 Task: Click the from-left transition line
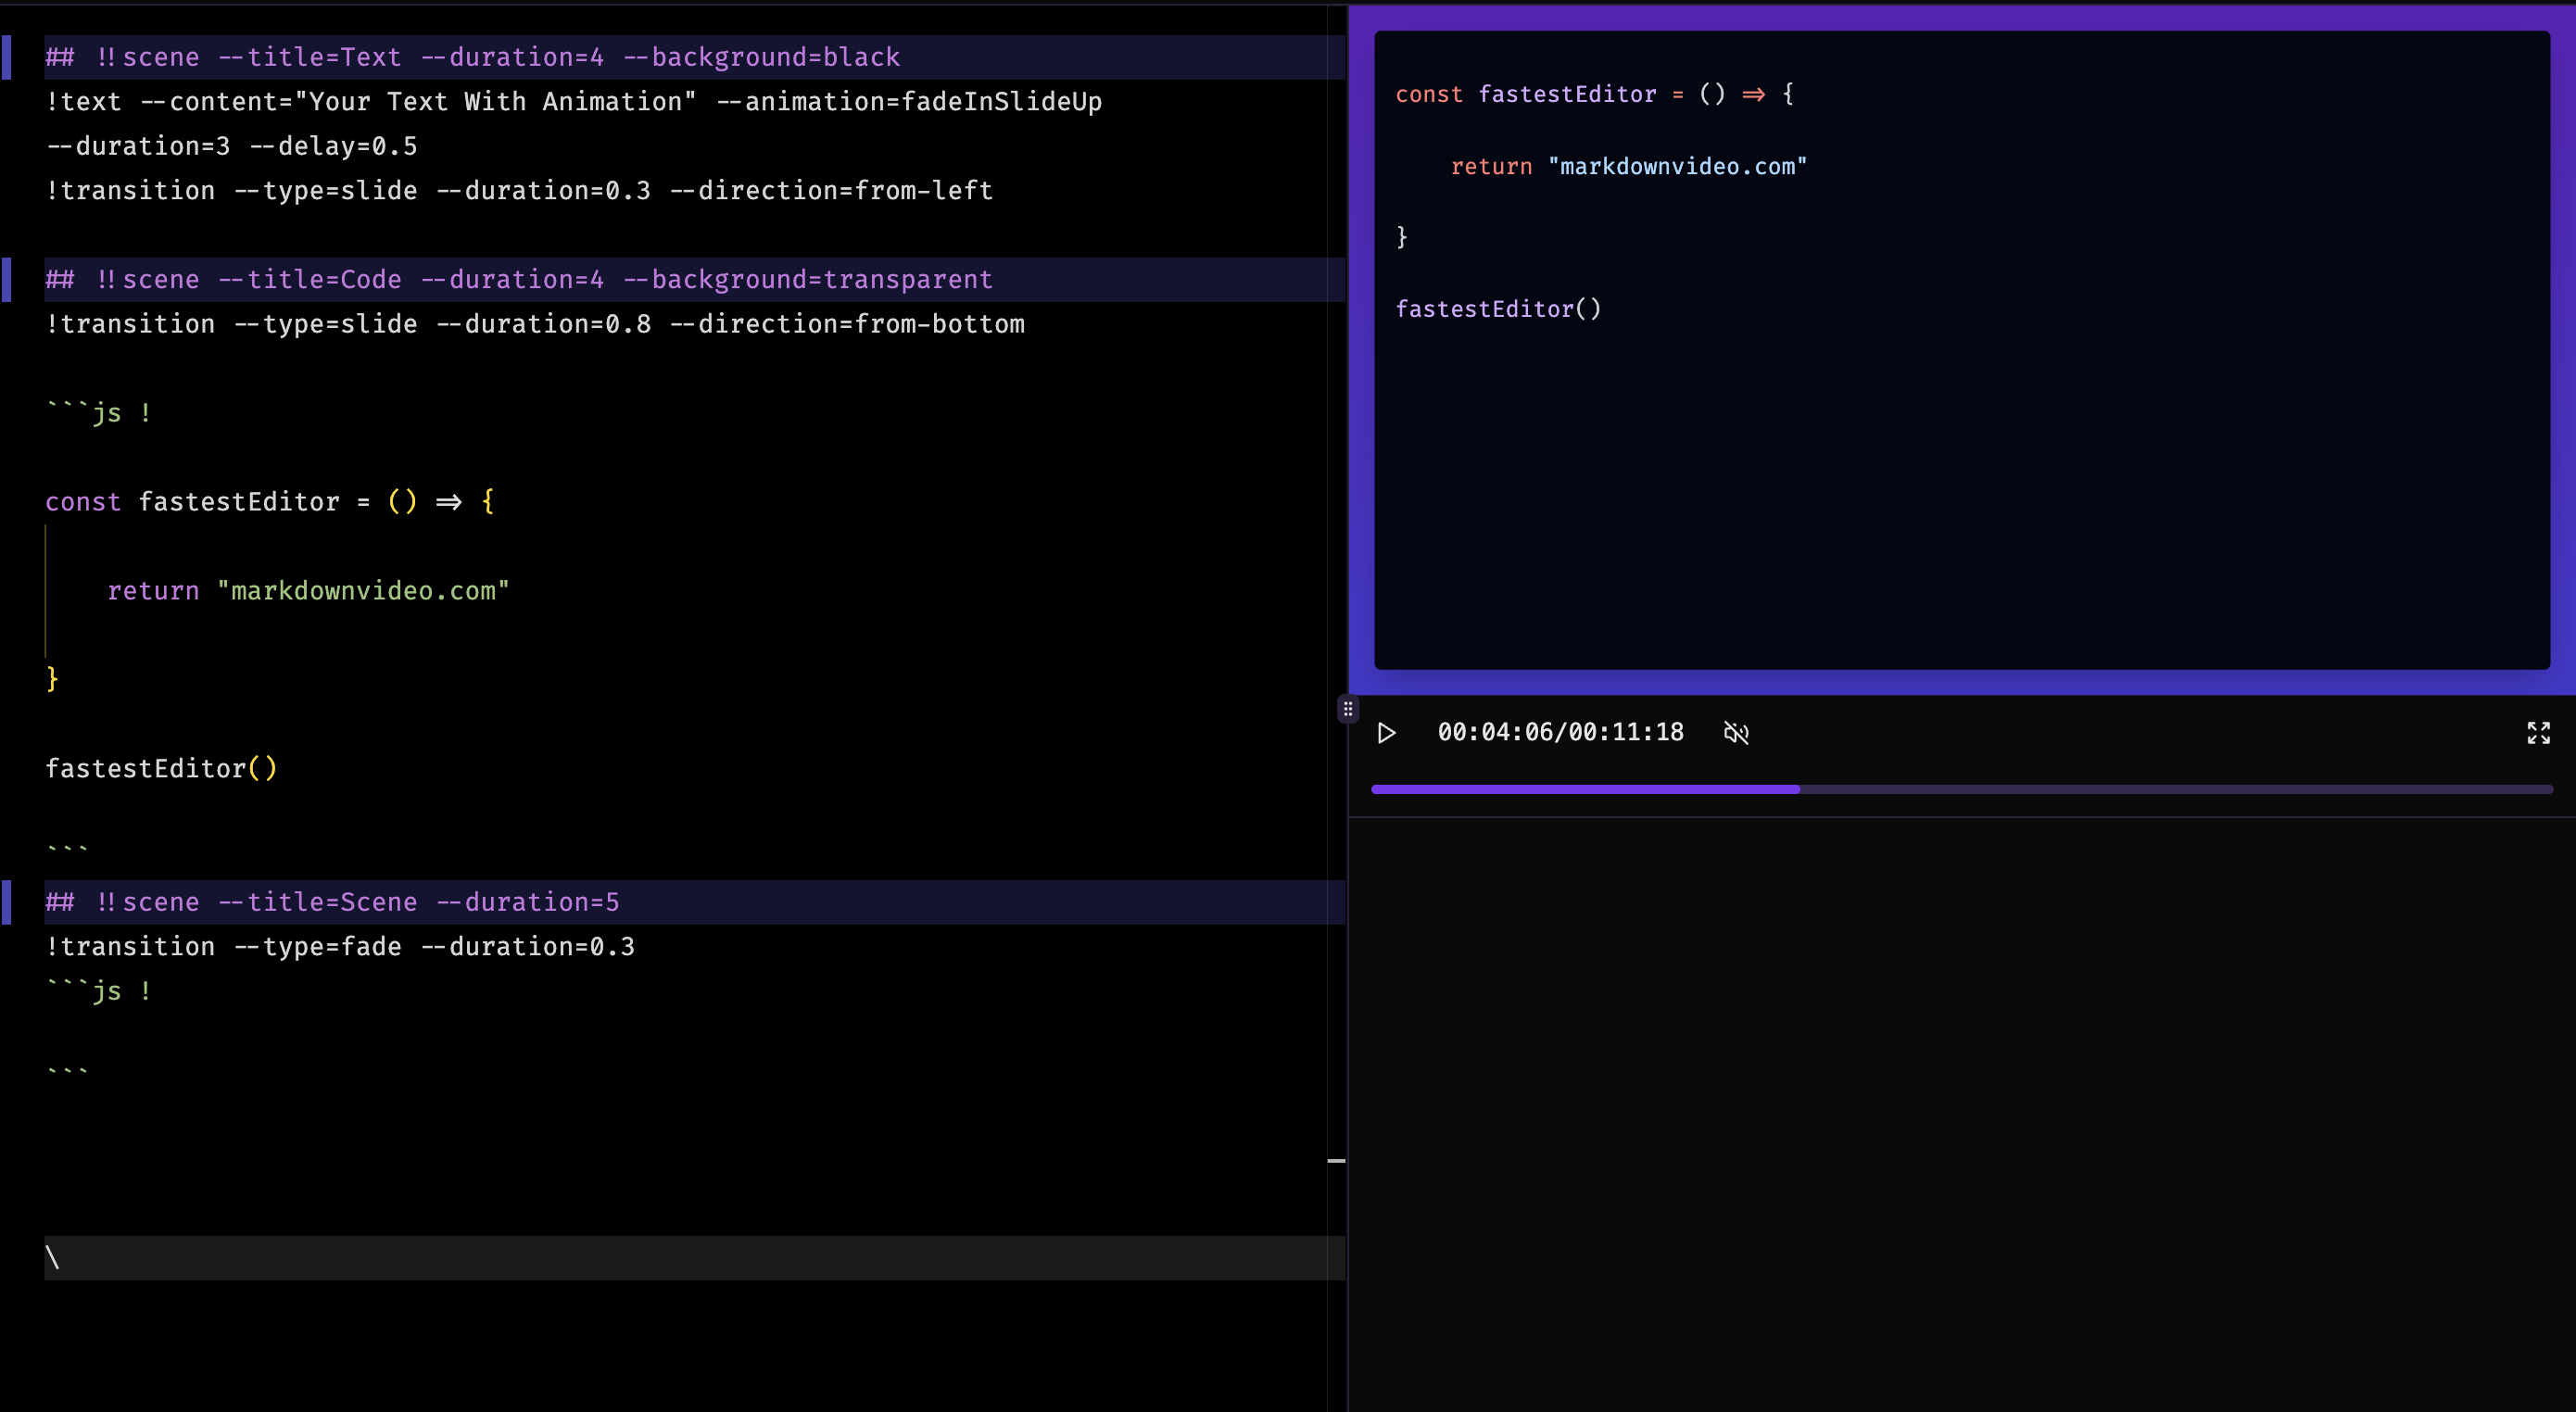[519, 190]
